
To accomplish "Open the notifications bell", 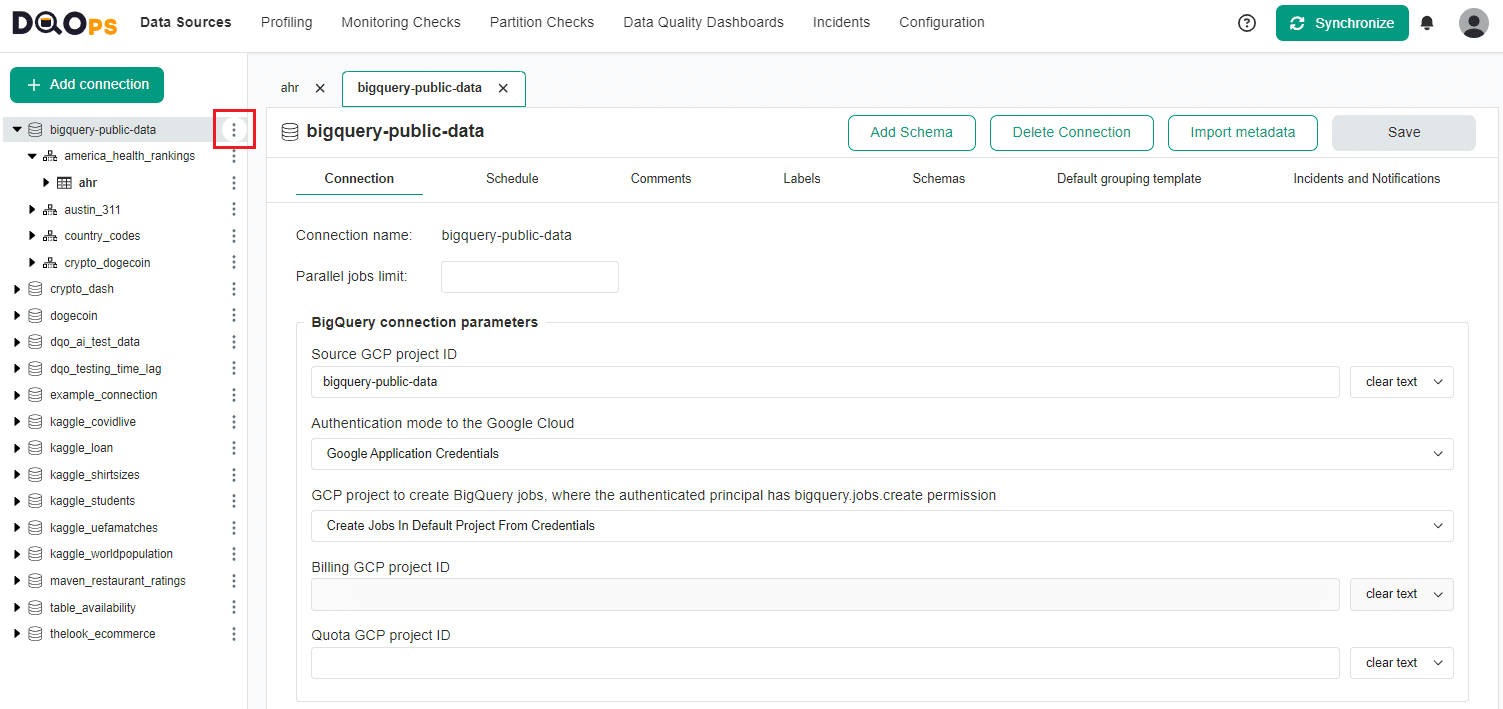I will 1427,23.
